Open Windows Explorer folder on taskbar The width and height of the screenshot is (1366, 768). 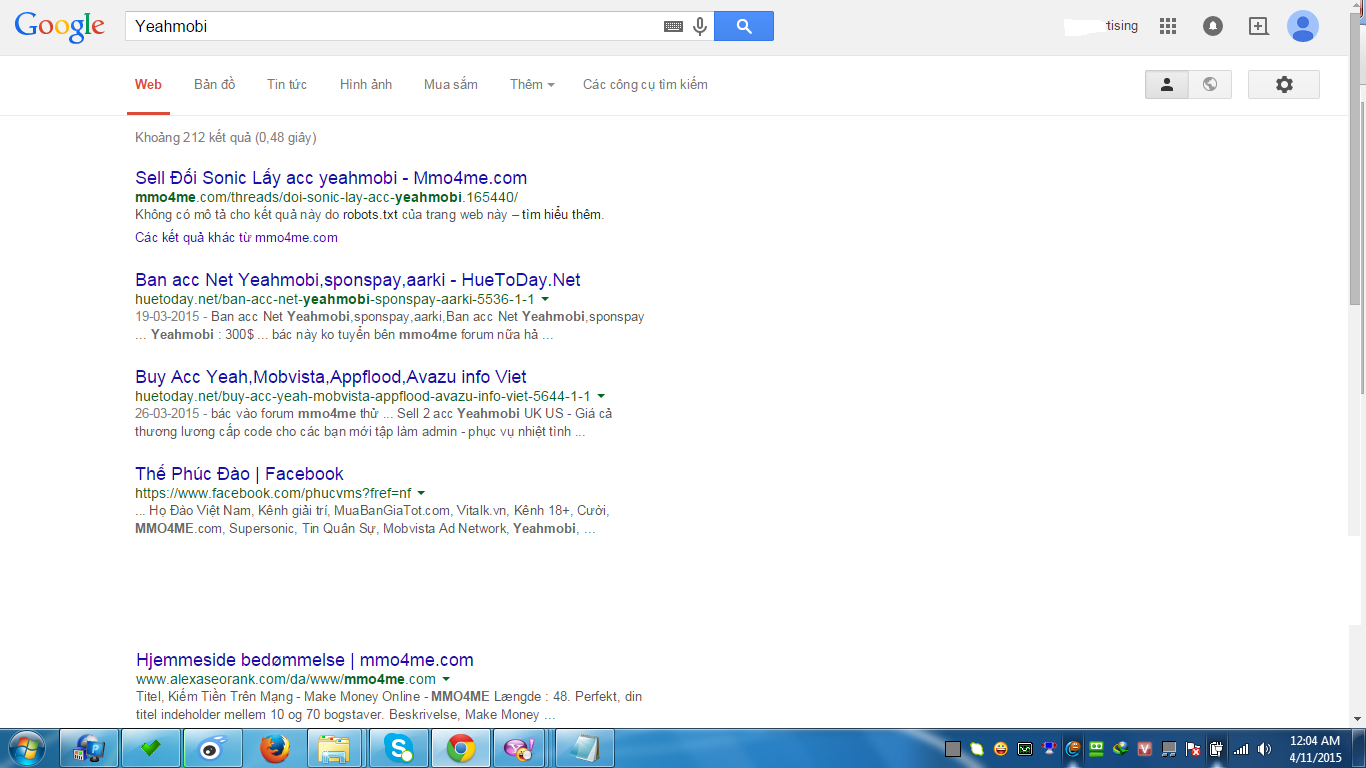[336, 748]
